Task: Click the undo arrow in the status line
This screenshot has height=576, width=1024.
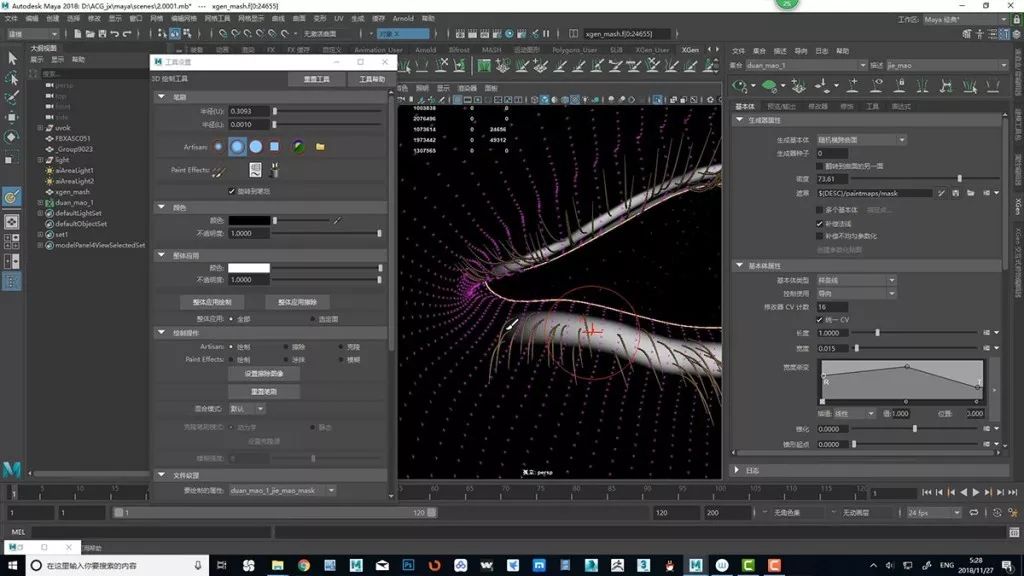Action: (115, 33)
